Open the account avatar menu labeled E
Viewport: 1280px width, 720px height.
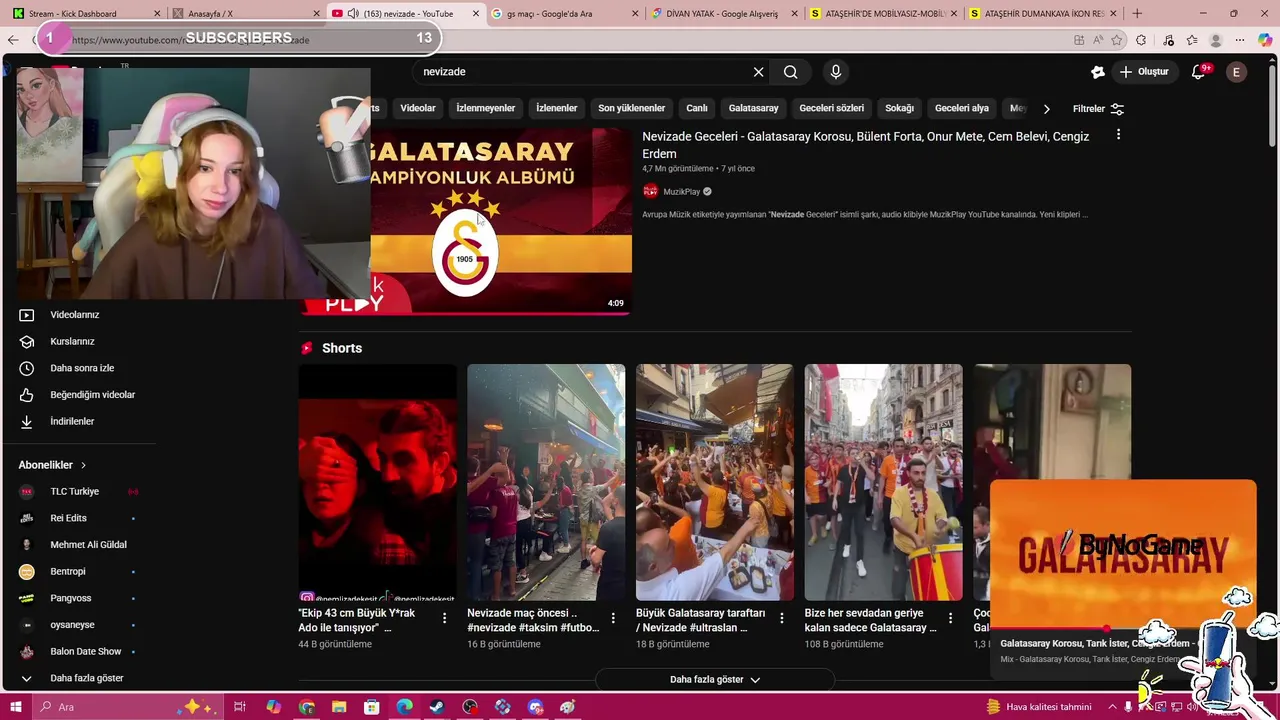1237,72
